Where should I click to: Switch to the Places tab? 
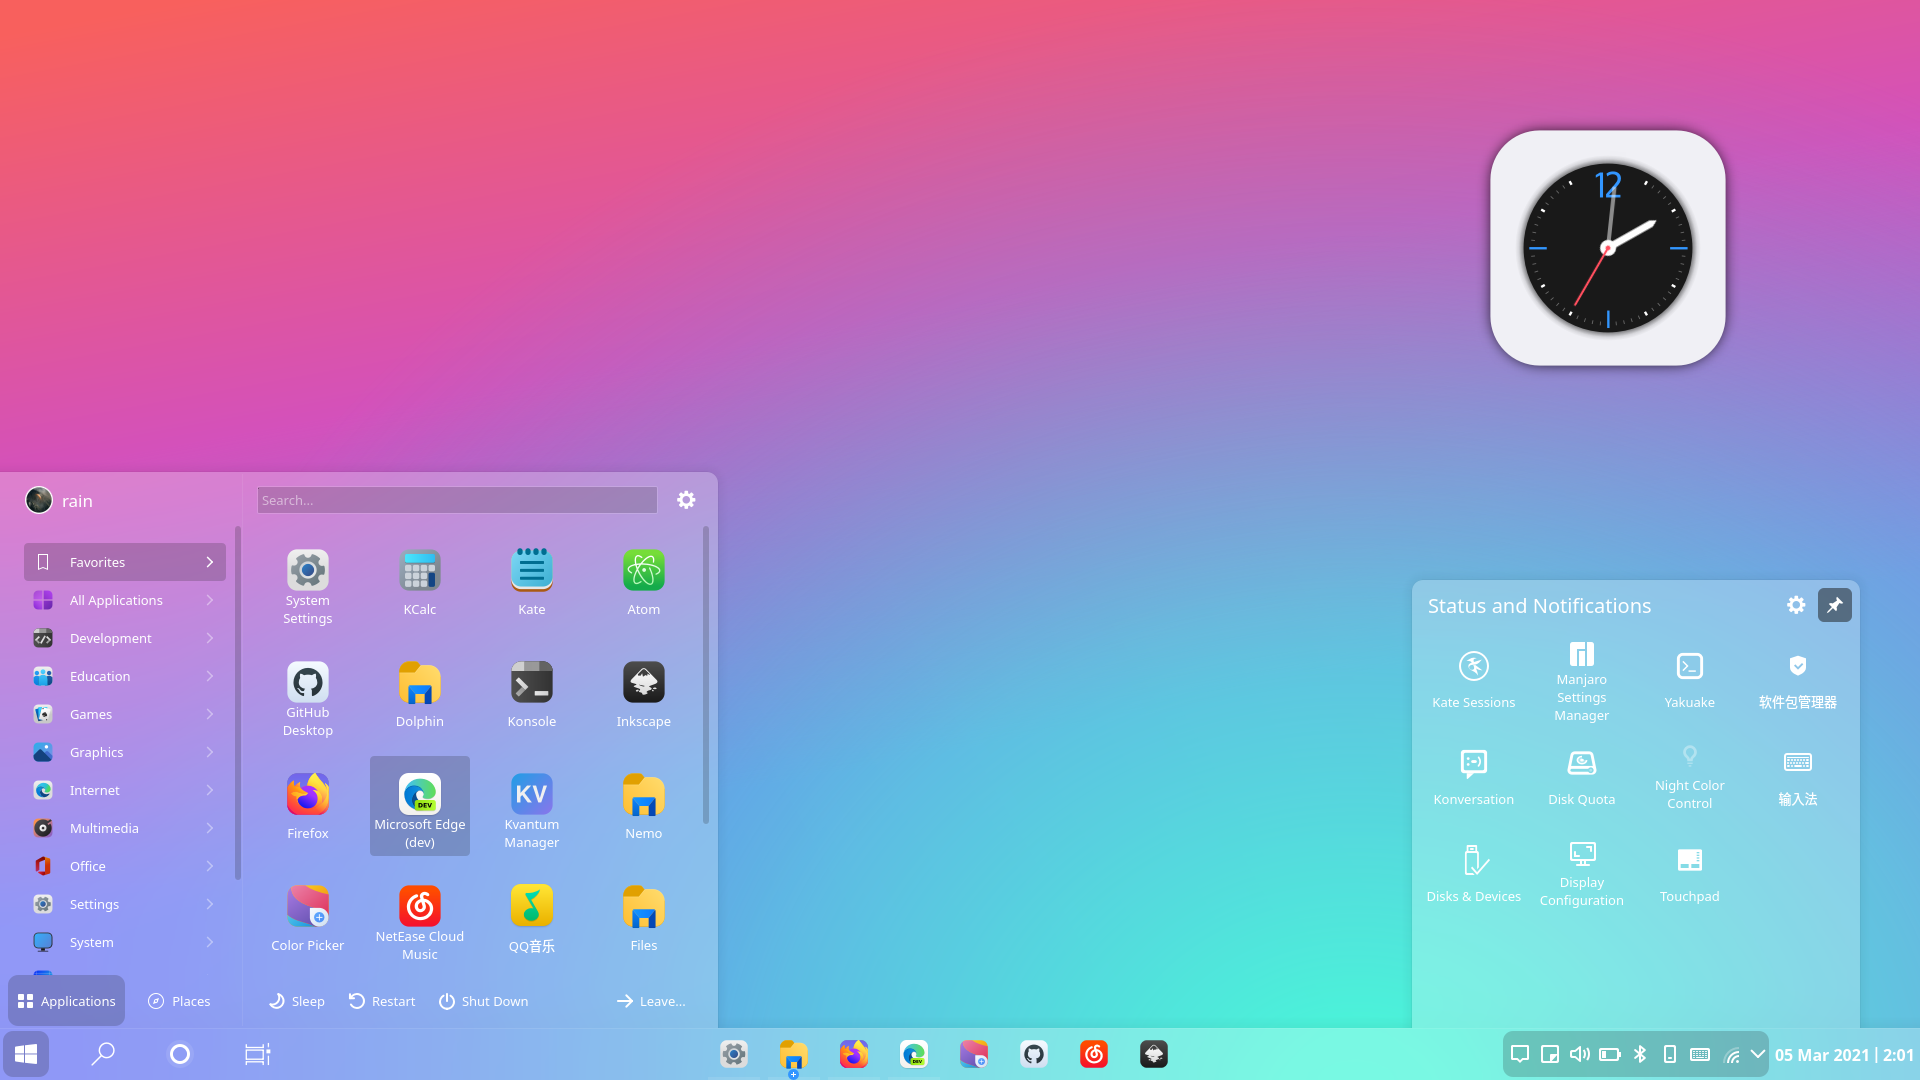click(x=179, y=1001)
